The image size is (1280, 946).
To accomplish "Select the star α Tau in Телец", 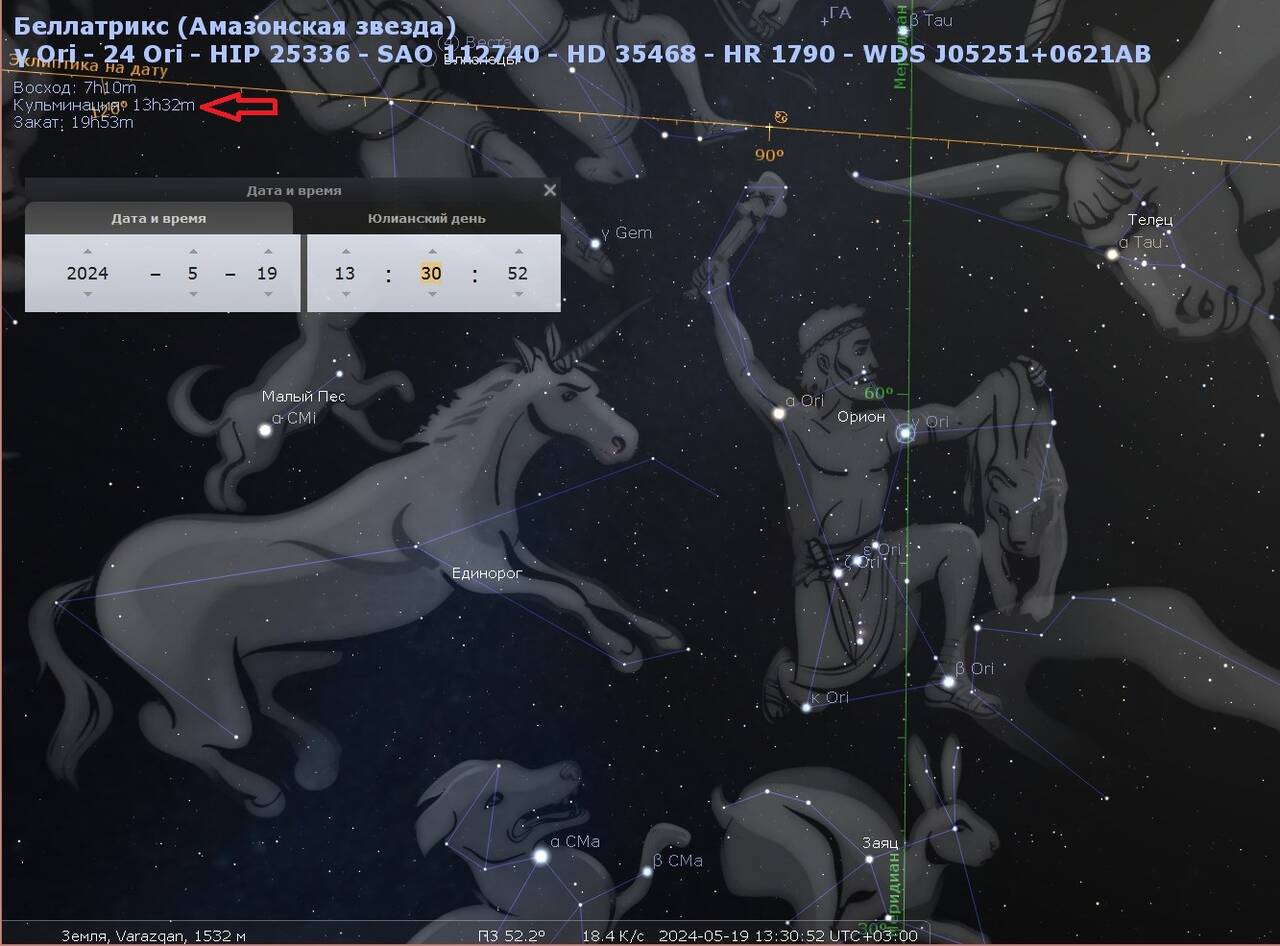I will coord(1111,254).
